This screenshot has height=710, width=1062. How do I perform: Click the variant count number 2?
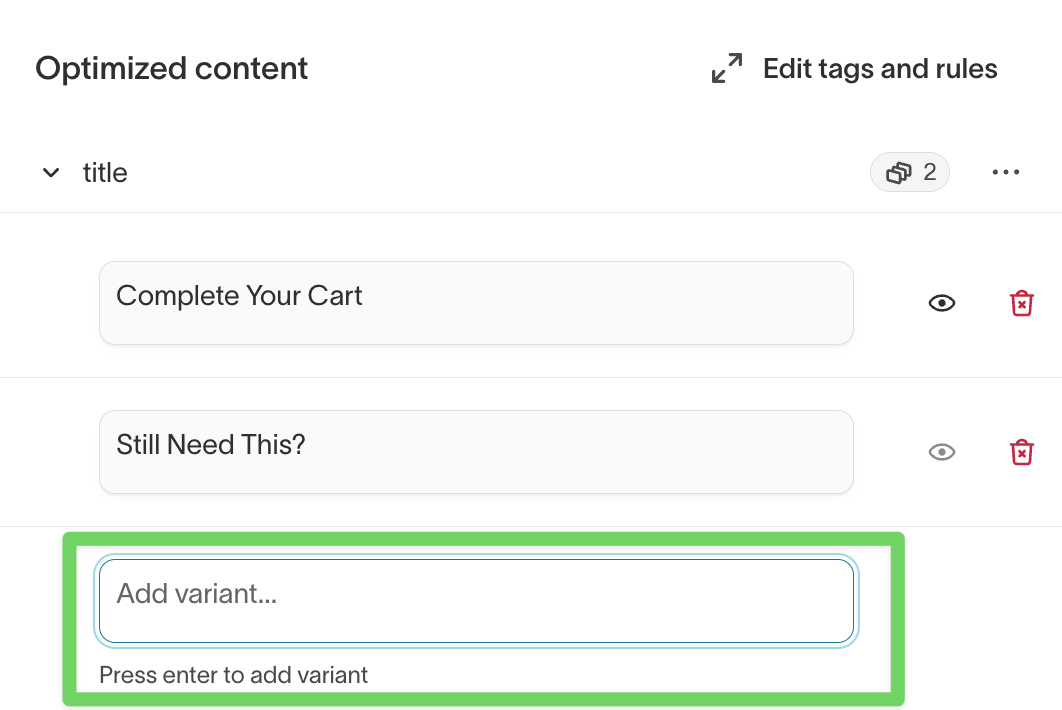point(930,173)
